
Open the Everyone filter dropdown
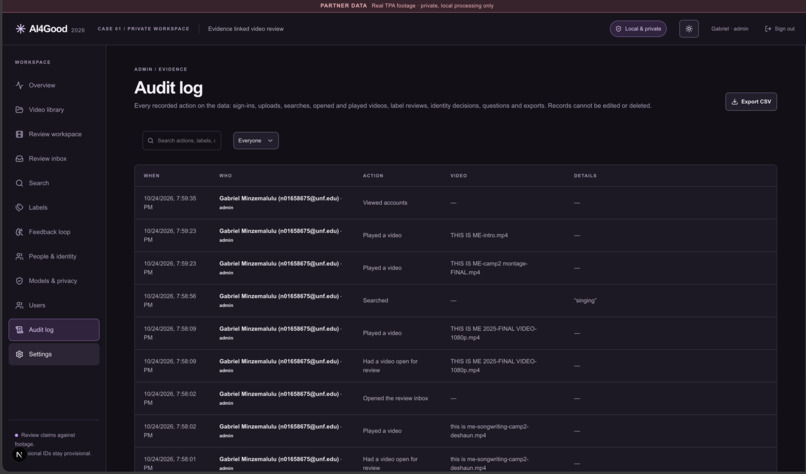256,140
